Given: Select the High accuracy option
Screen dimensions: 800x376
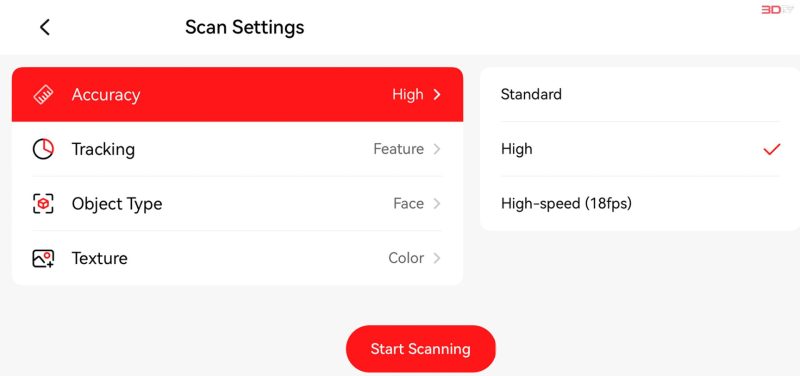Looking at the screenshot, I should point(640,149).
